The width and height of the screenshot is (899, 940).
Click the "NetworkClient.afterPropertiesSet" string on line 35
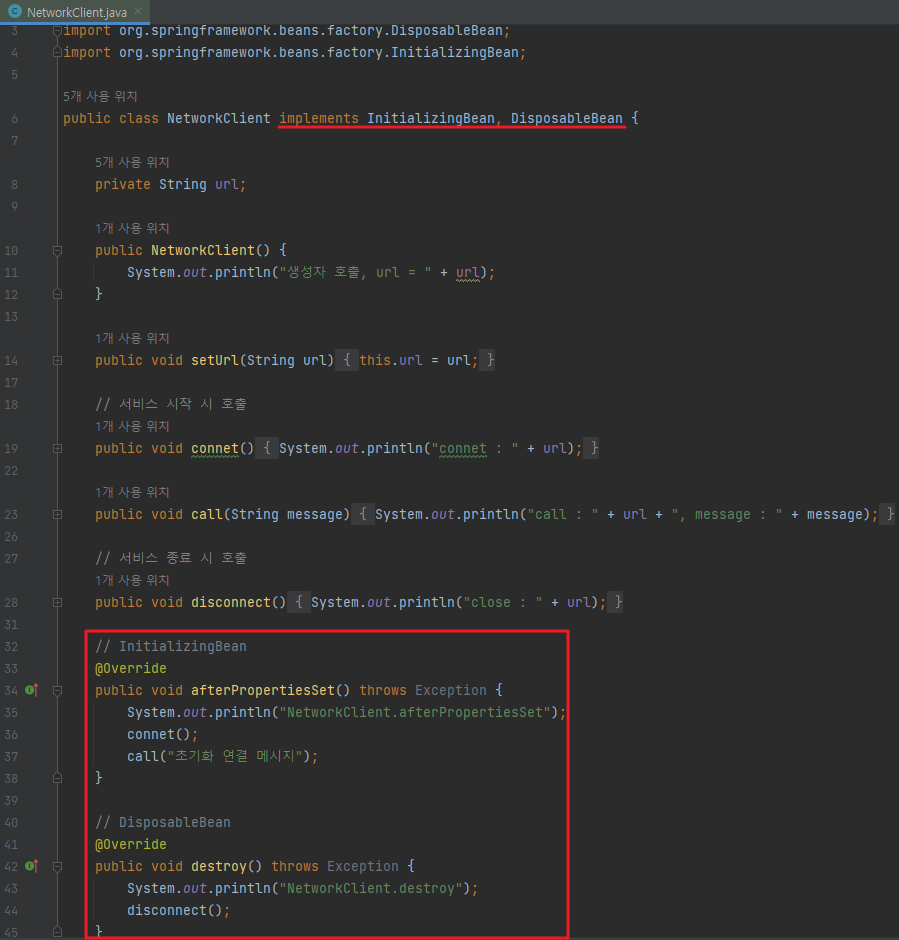(415, 712)
